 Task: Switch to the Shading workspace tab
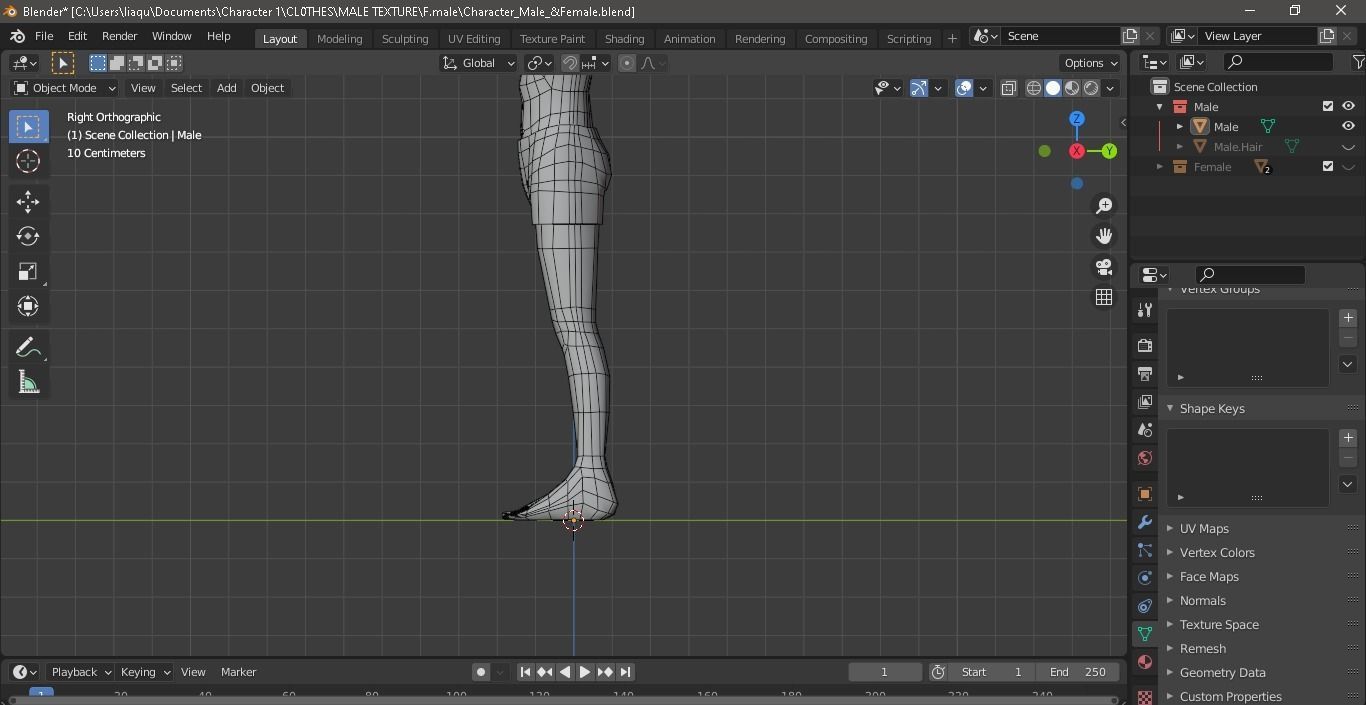click(624, 39)
